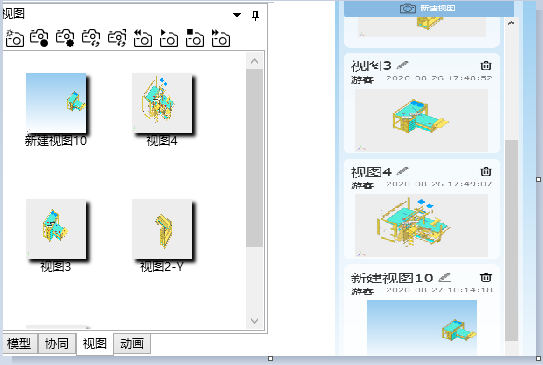Image resolution: width=543 pixels, height=365 pixels.
Task: Click the fast-forward camera icon
Action: coord(221,38)
